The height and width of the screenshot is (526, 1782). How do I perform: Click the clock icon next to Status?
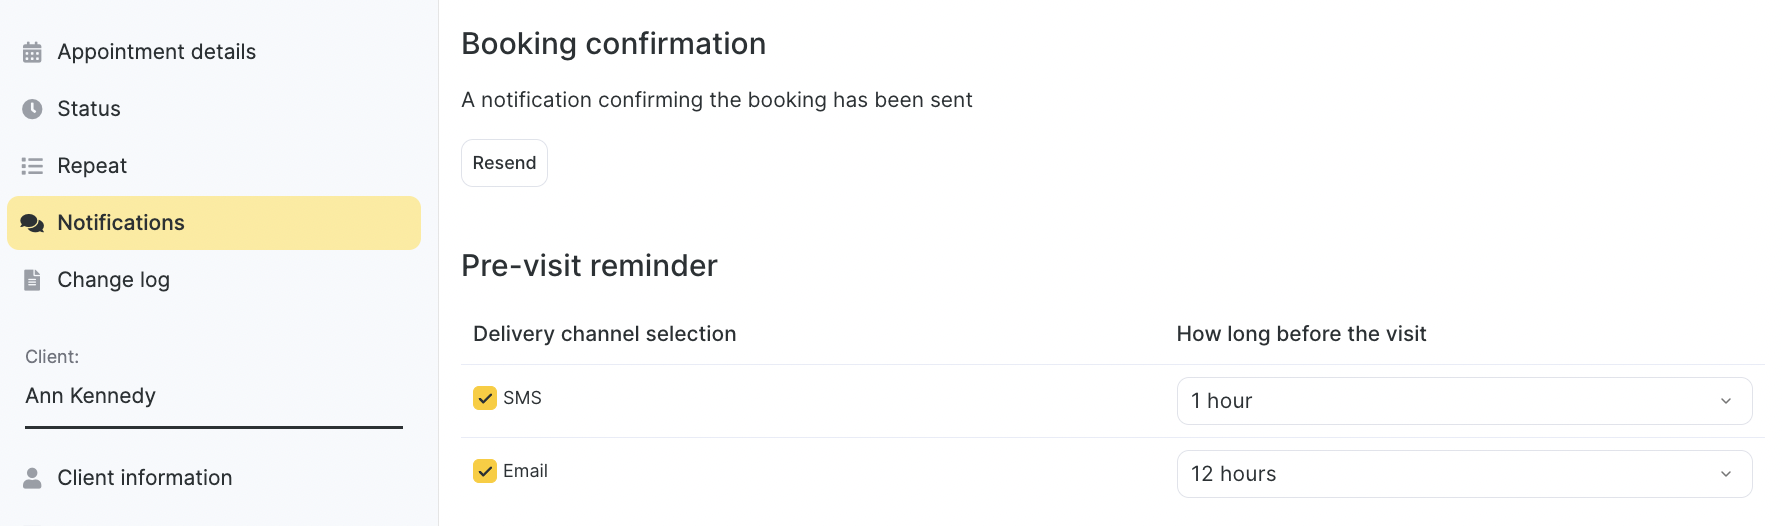click(32, 109)
